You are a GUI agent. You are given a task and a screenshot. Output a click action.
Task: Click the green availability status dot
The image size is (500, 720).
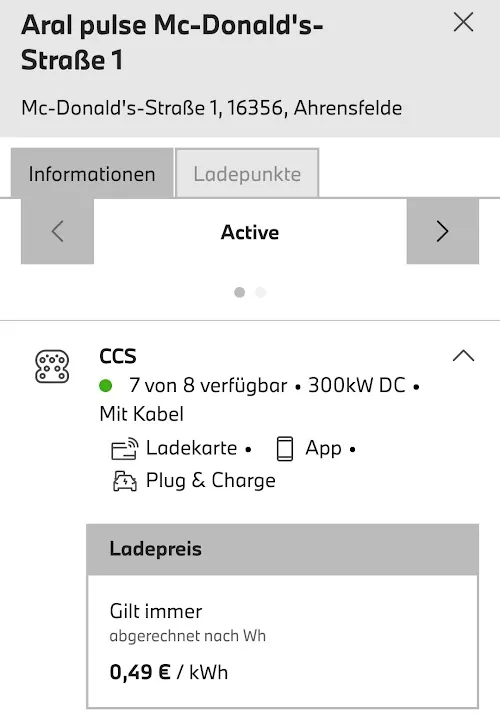pyautogui.click(x=106, y=386)
